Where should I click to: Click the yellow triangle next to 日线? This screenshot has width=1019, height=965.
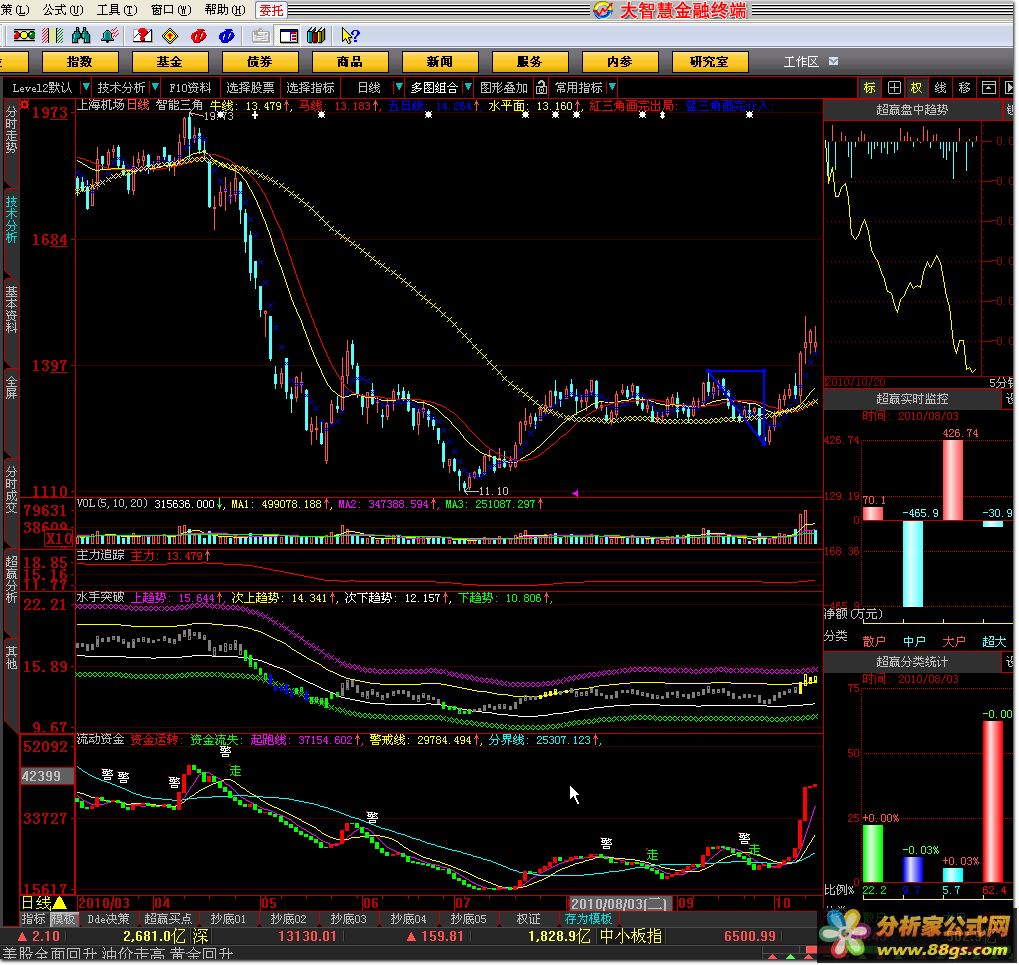(x=60, y=902)
